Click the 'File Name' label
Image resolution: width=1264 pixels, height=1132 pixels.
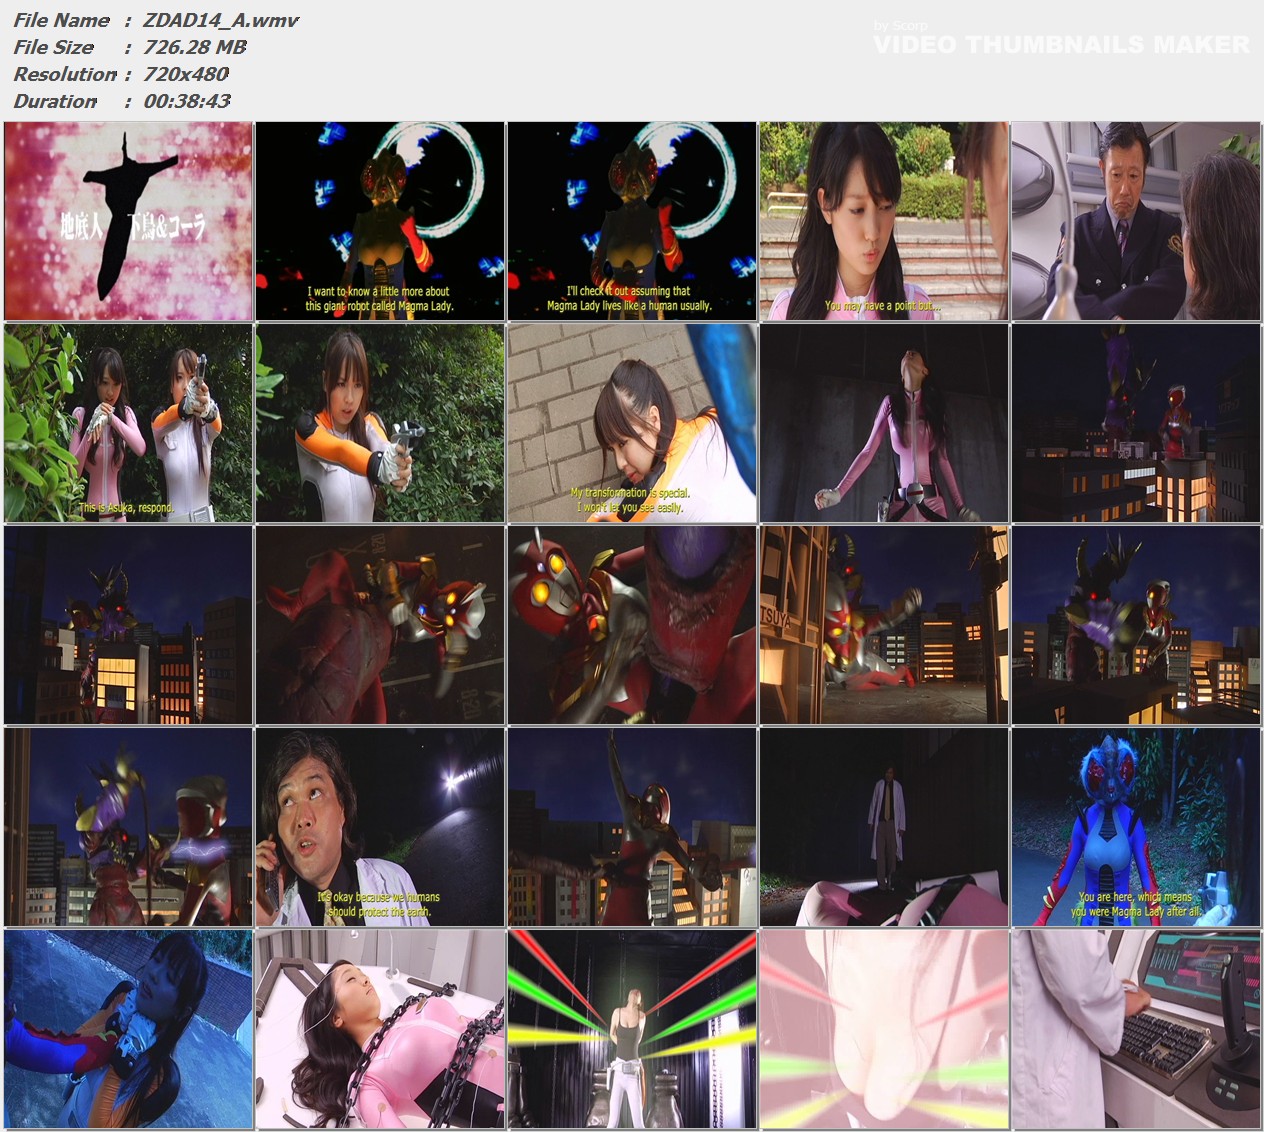(x=62, y=20)
